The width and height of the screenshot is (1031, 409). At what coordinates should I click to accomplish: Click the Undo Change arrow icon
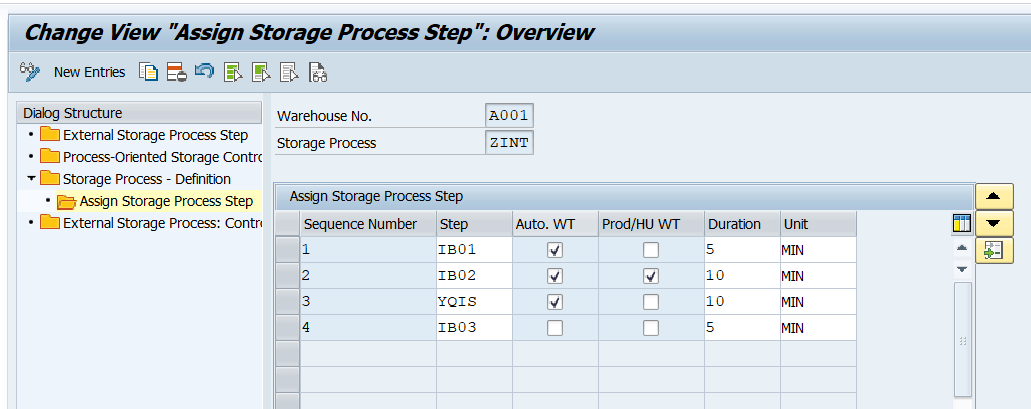point(204,72)
